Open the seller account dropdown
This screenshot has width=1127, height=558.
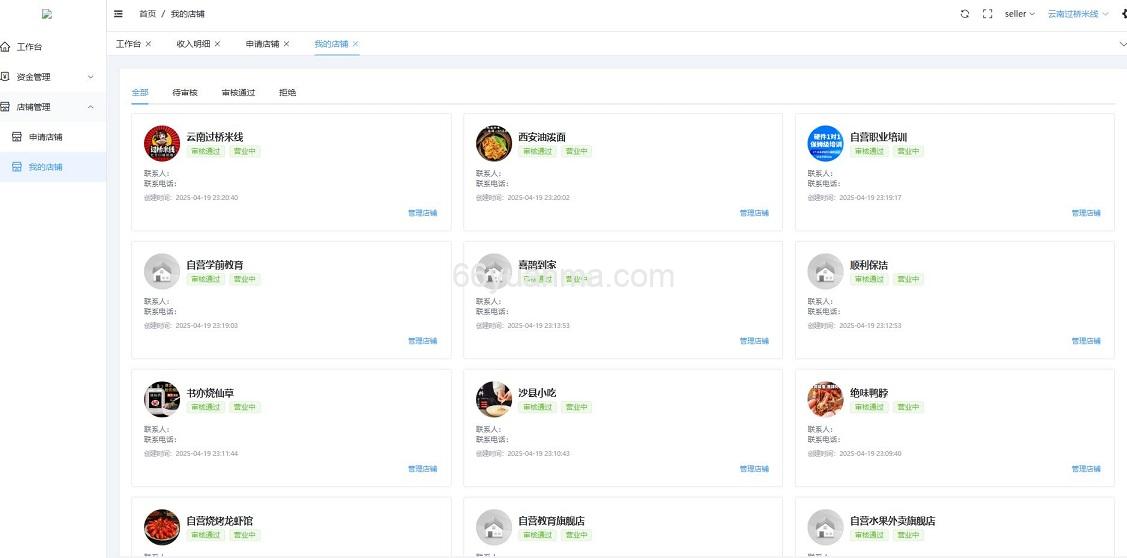1019,14
